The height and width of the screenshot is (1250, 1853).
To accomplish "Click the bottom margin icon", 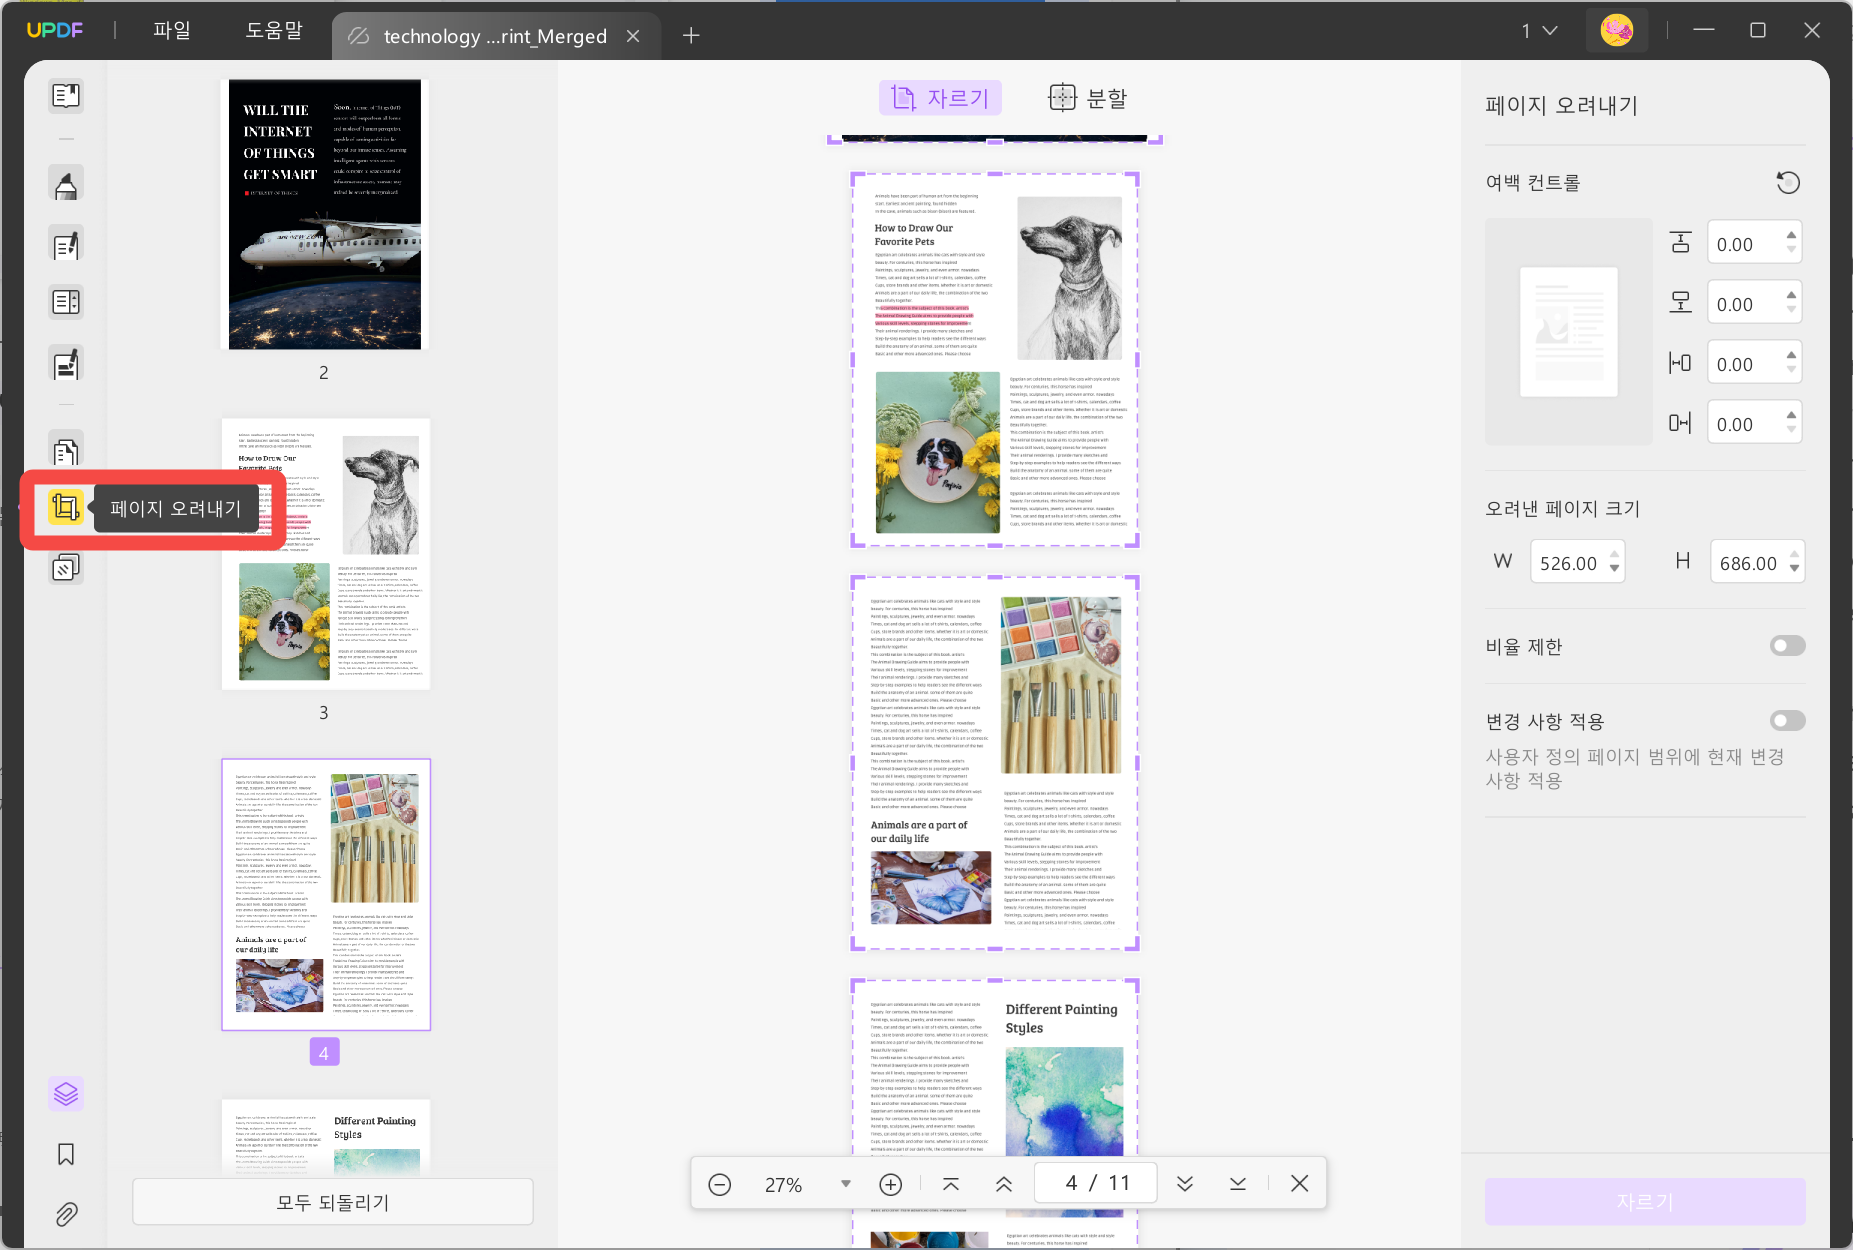I will (x=1680, y=302).
